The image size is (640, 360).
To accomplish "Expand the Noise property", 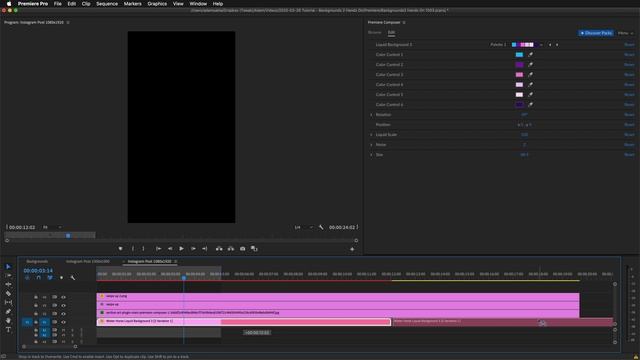I will [371, 145].
